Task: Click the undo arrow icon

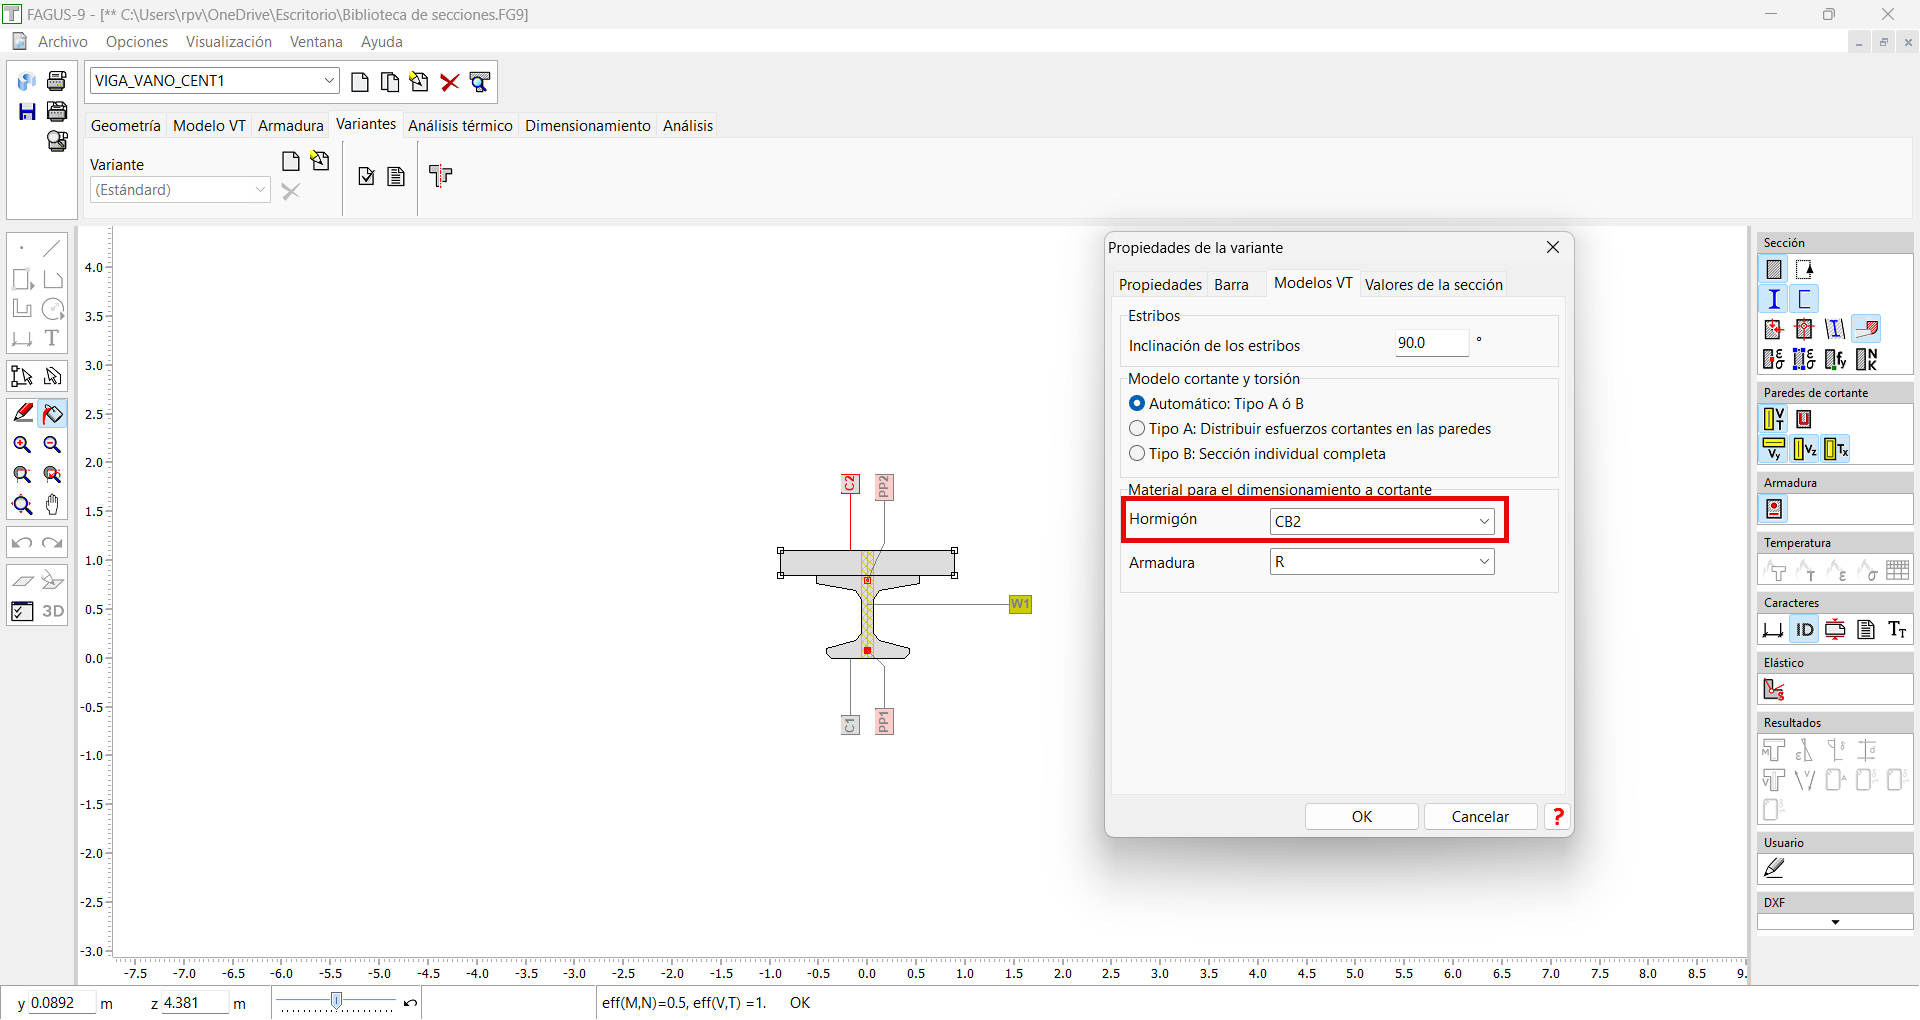Action: click(x=22, y=543)
